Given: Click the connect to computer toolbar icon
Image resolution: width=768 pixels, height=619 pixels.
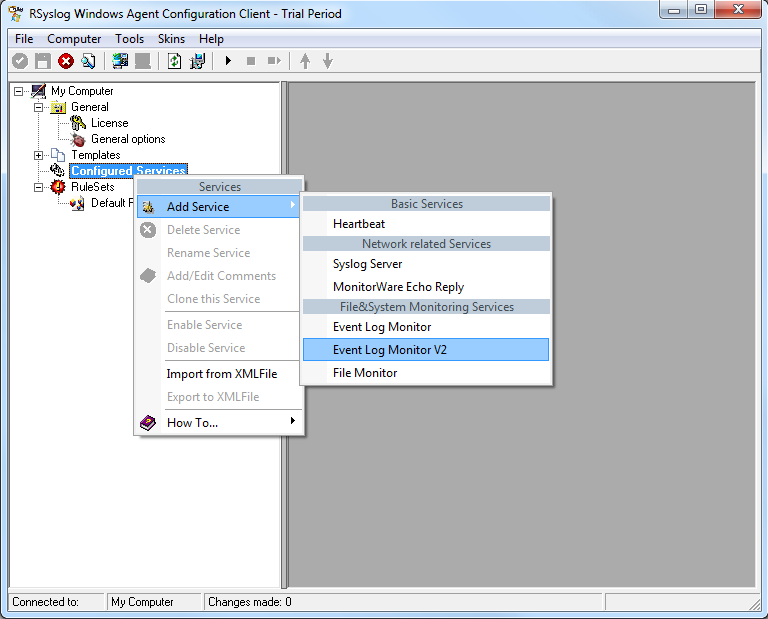Looking at the screenshot, I should click(120, 61).
